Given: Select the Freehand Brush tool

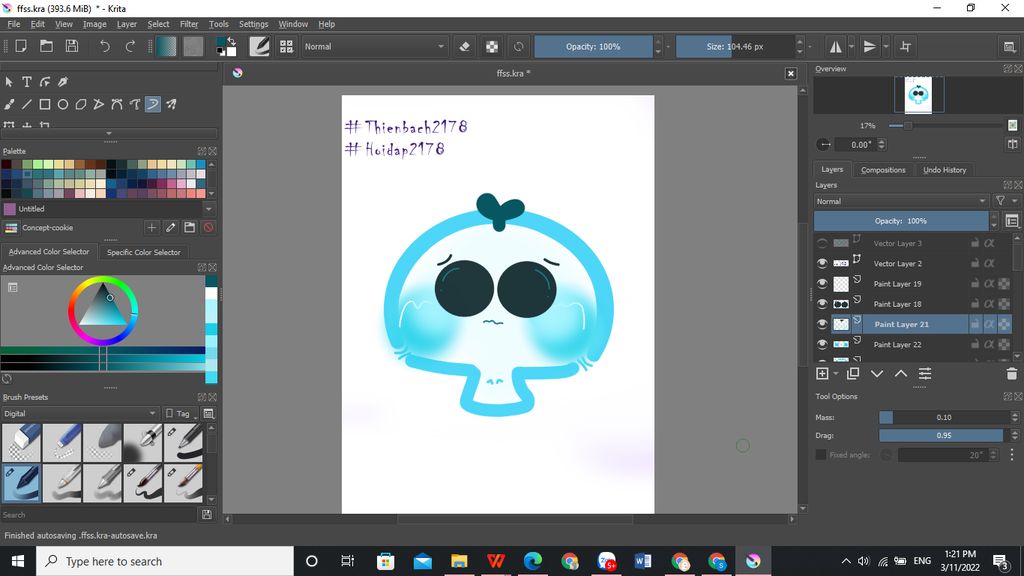Looking at the screenshot, I should 8,104.
